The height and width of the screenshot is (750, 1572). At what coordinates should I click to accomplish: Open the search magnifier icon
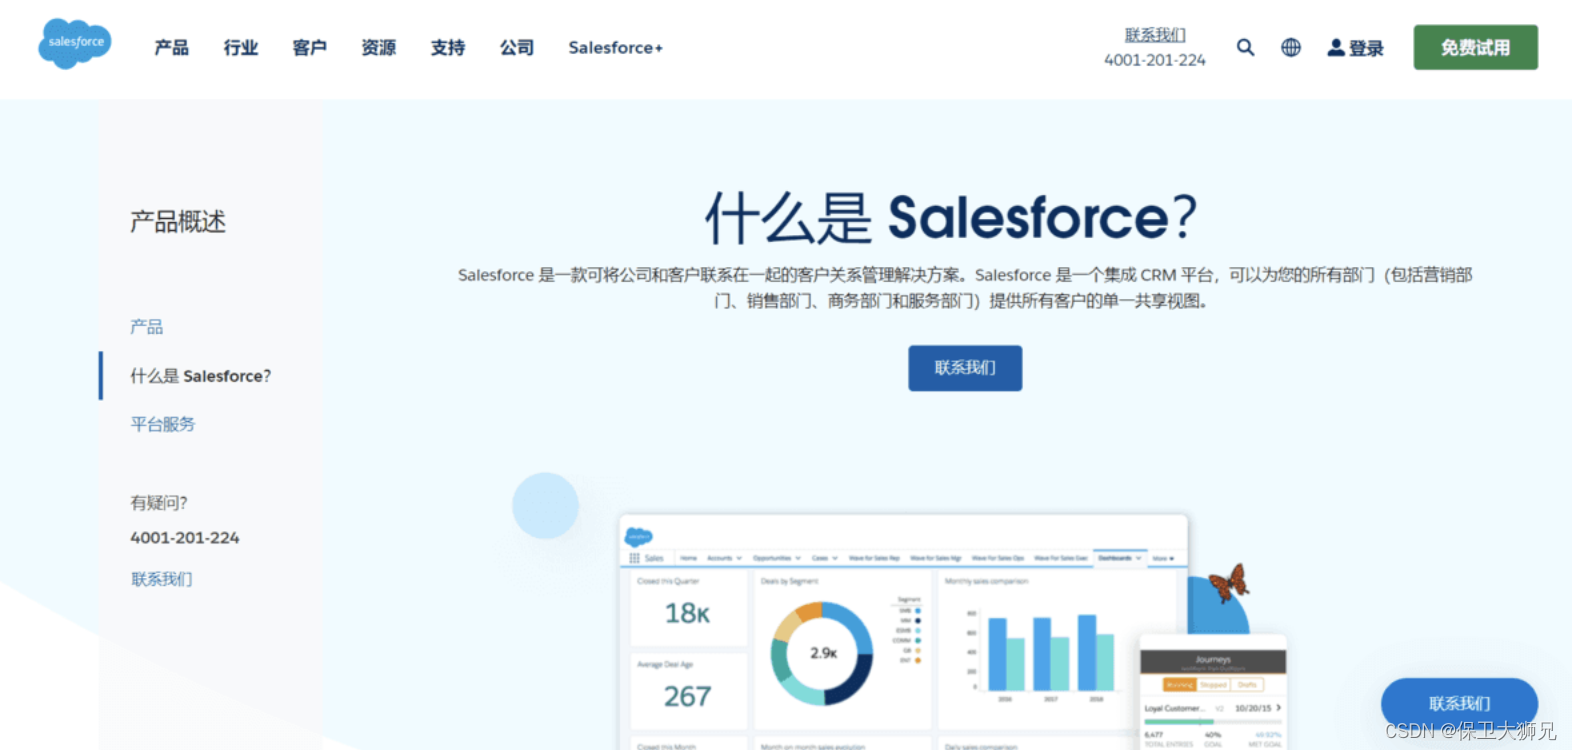coord(1245,47)
